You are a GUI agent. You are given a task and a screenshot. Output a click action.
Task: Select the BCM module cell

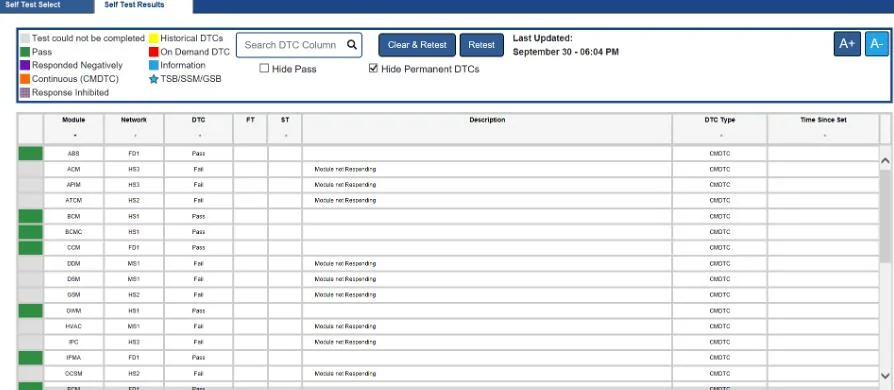pyautogui.click(x=74, y=217)
